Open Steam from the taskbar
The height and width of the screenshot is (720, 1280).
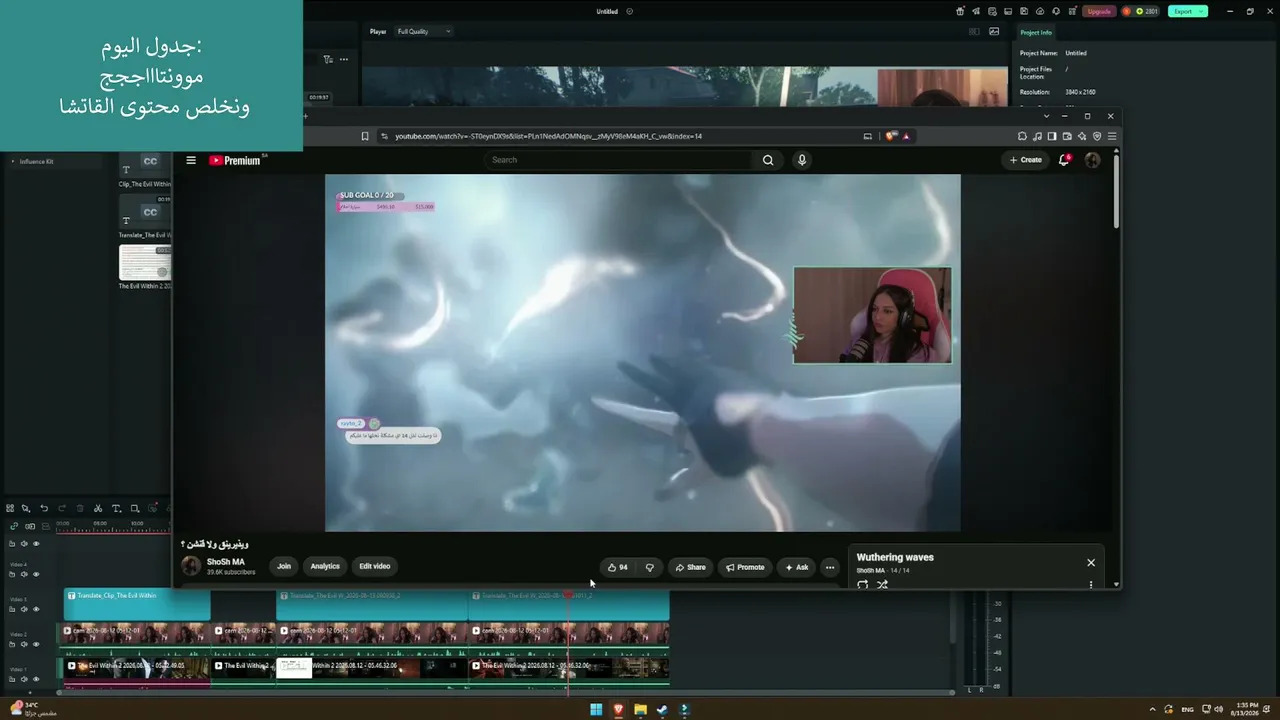662,710
